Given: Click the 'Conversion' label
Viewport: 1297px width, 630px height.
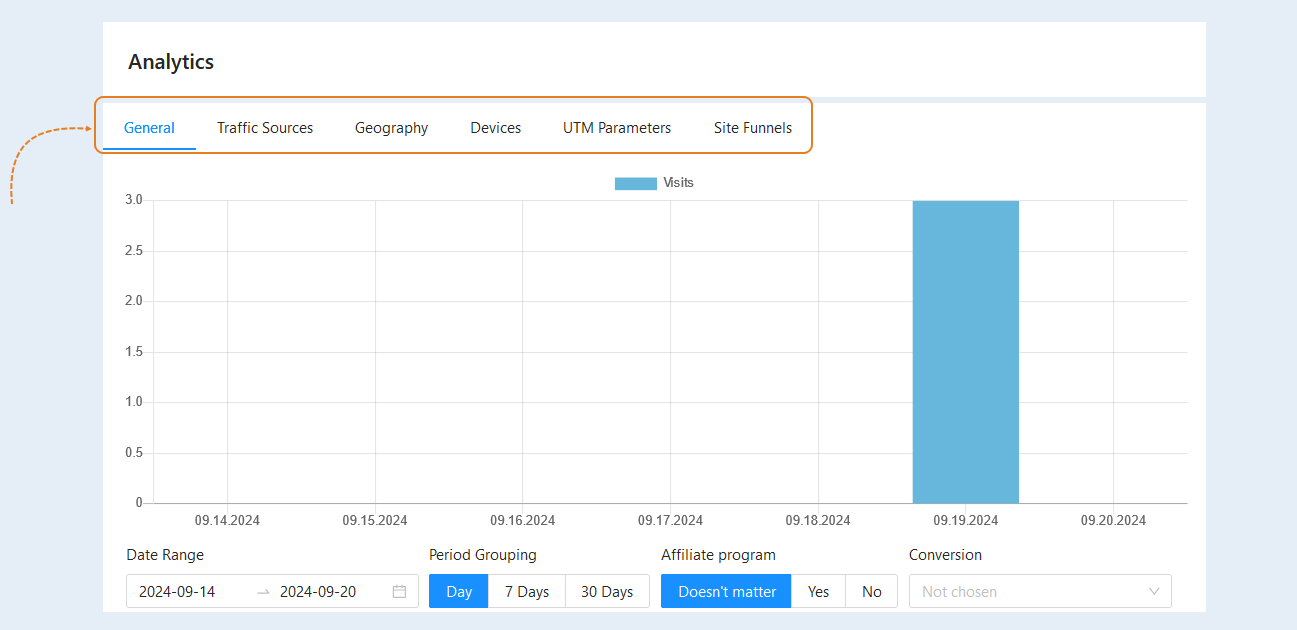Looking at the screenshot, I should click(945, 555).
